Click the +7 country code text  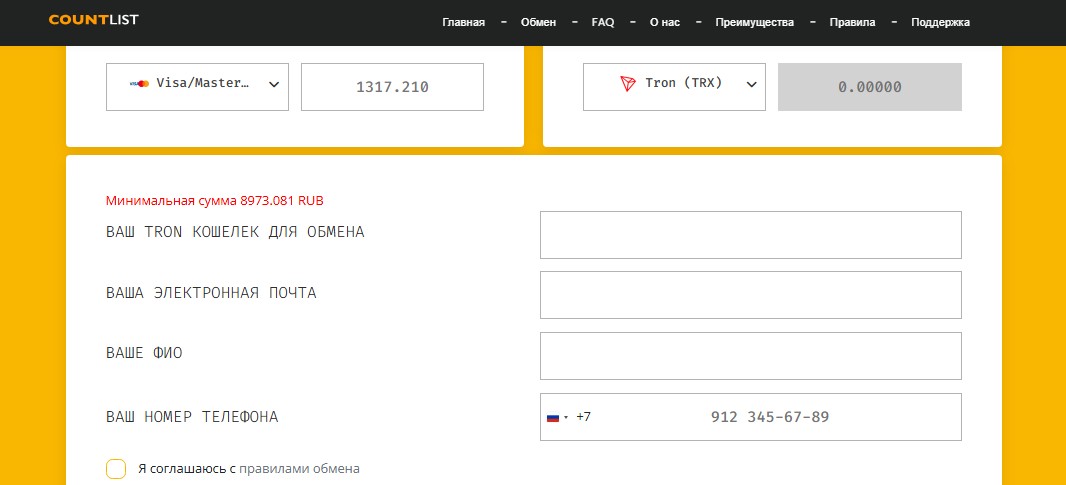[583, 417]
